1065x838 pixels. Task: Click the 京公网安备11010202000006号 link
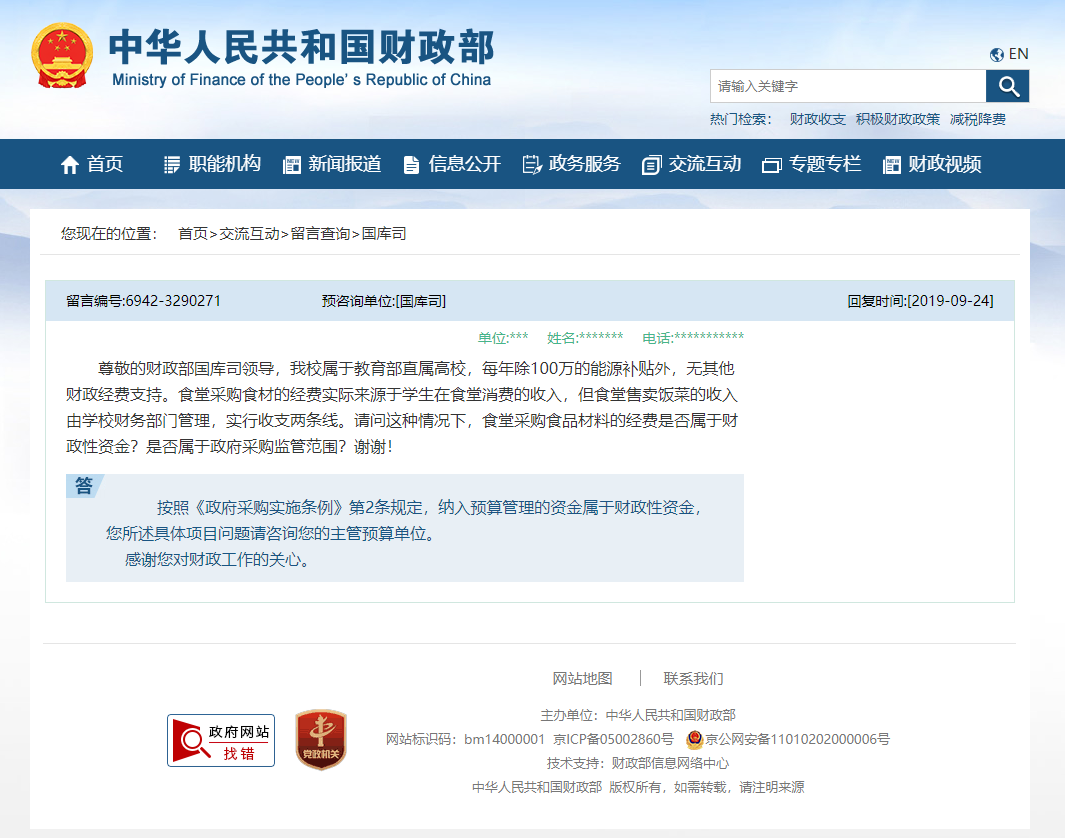(x=797, y=740)
